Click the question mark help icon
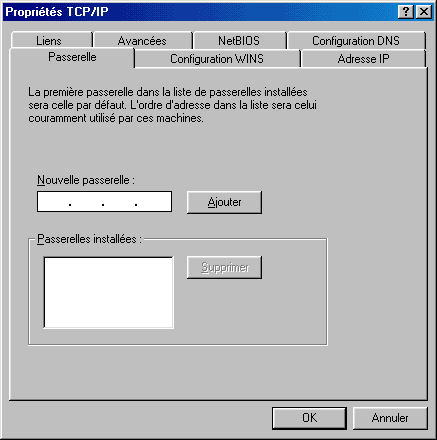Image resolution: width=437 pixels, height=440 pixels. [x=406, y=12]
